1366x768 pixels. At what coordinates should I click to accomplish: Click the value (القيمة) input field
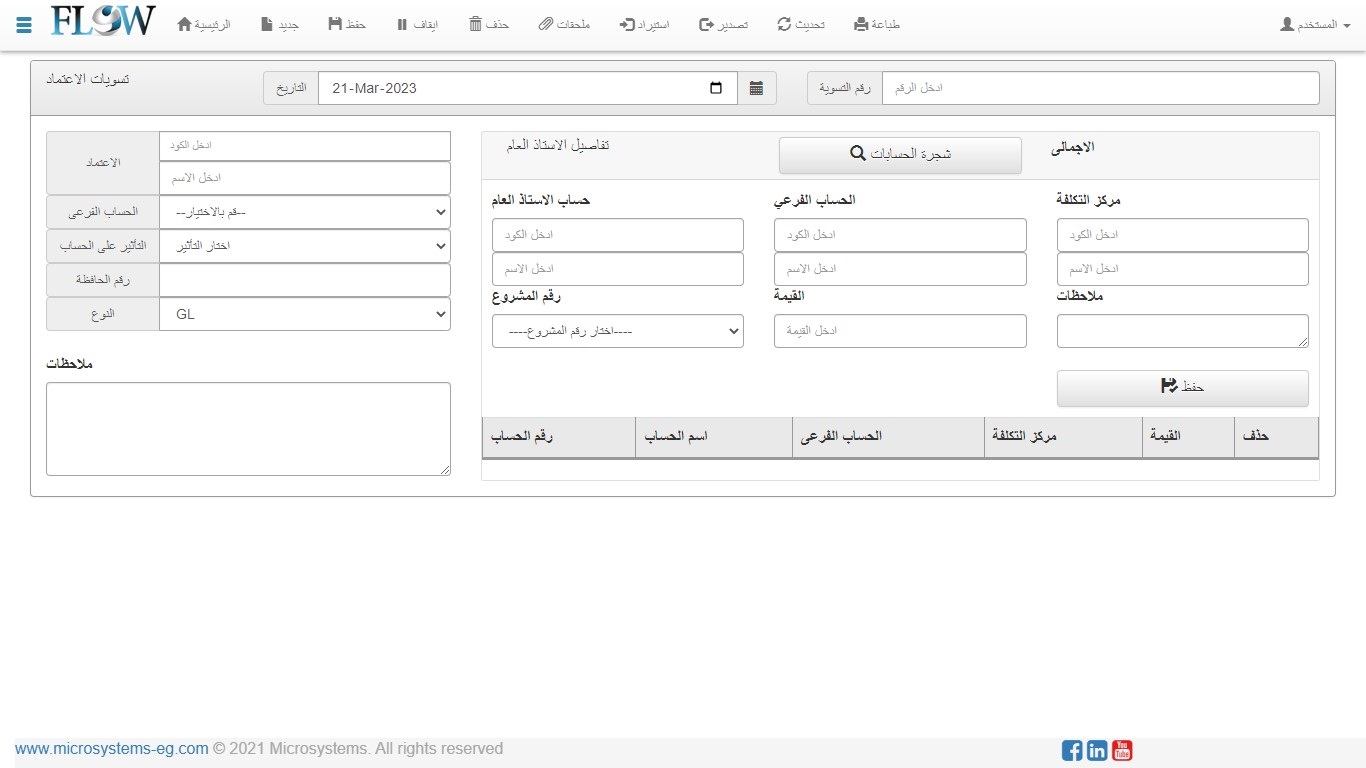point(900,331)
